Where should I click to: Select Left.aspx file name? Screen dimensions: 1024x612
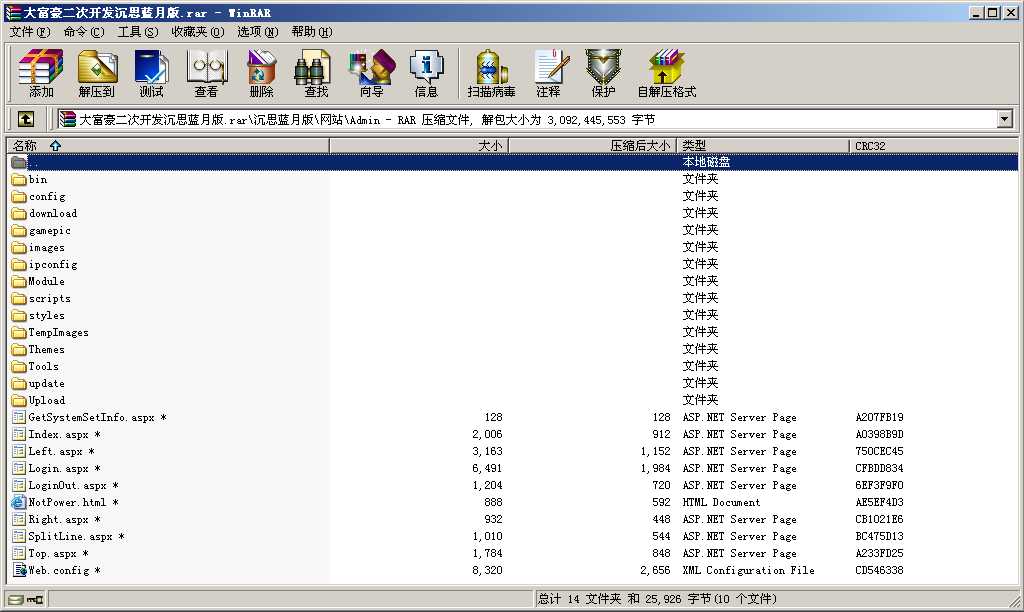click(61, 451)
